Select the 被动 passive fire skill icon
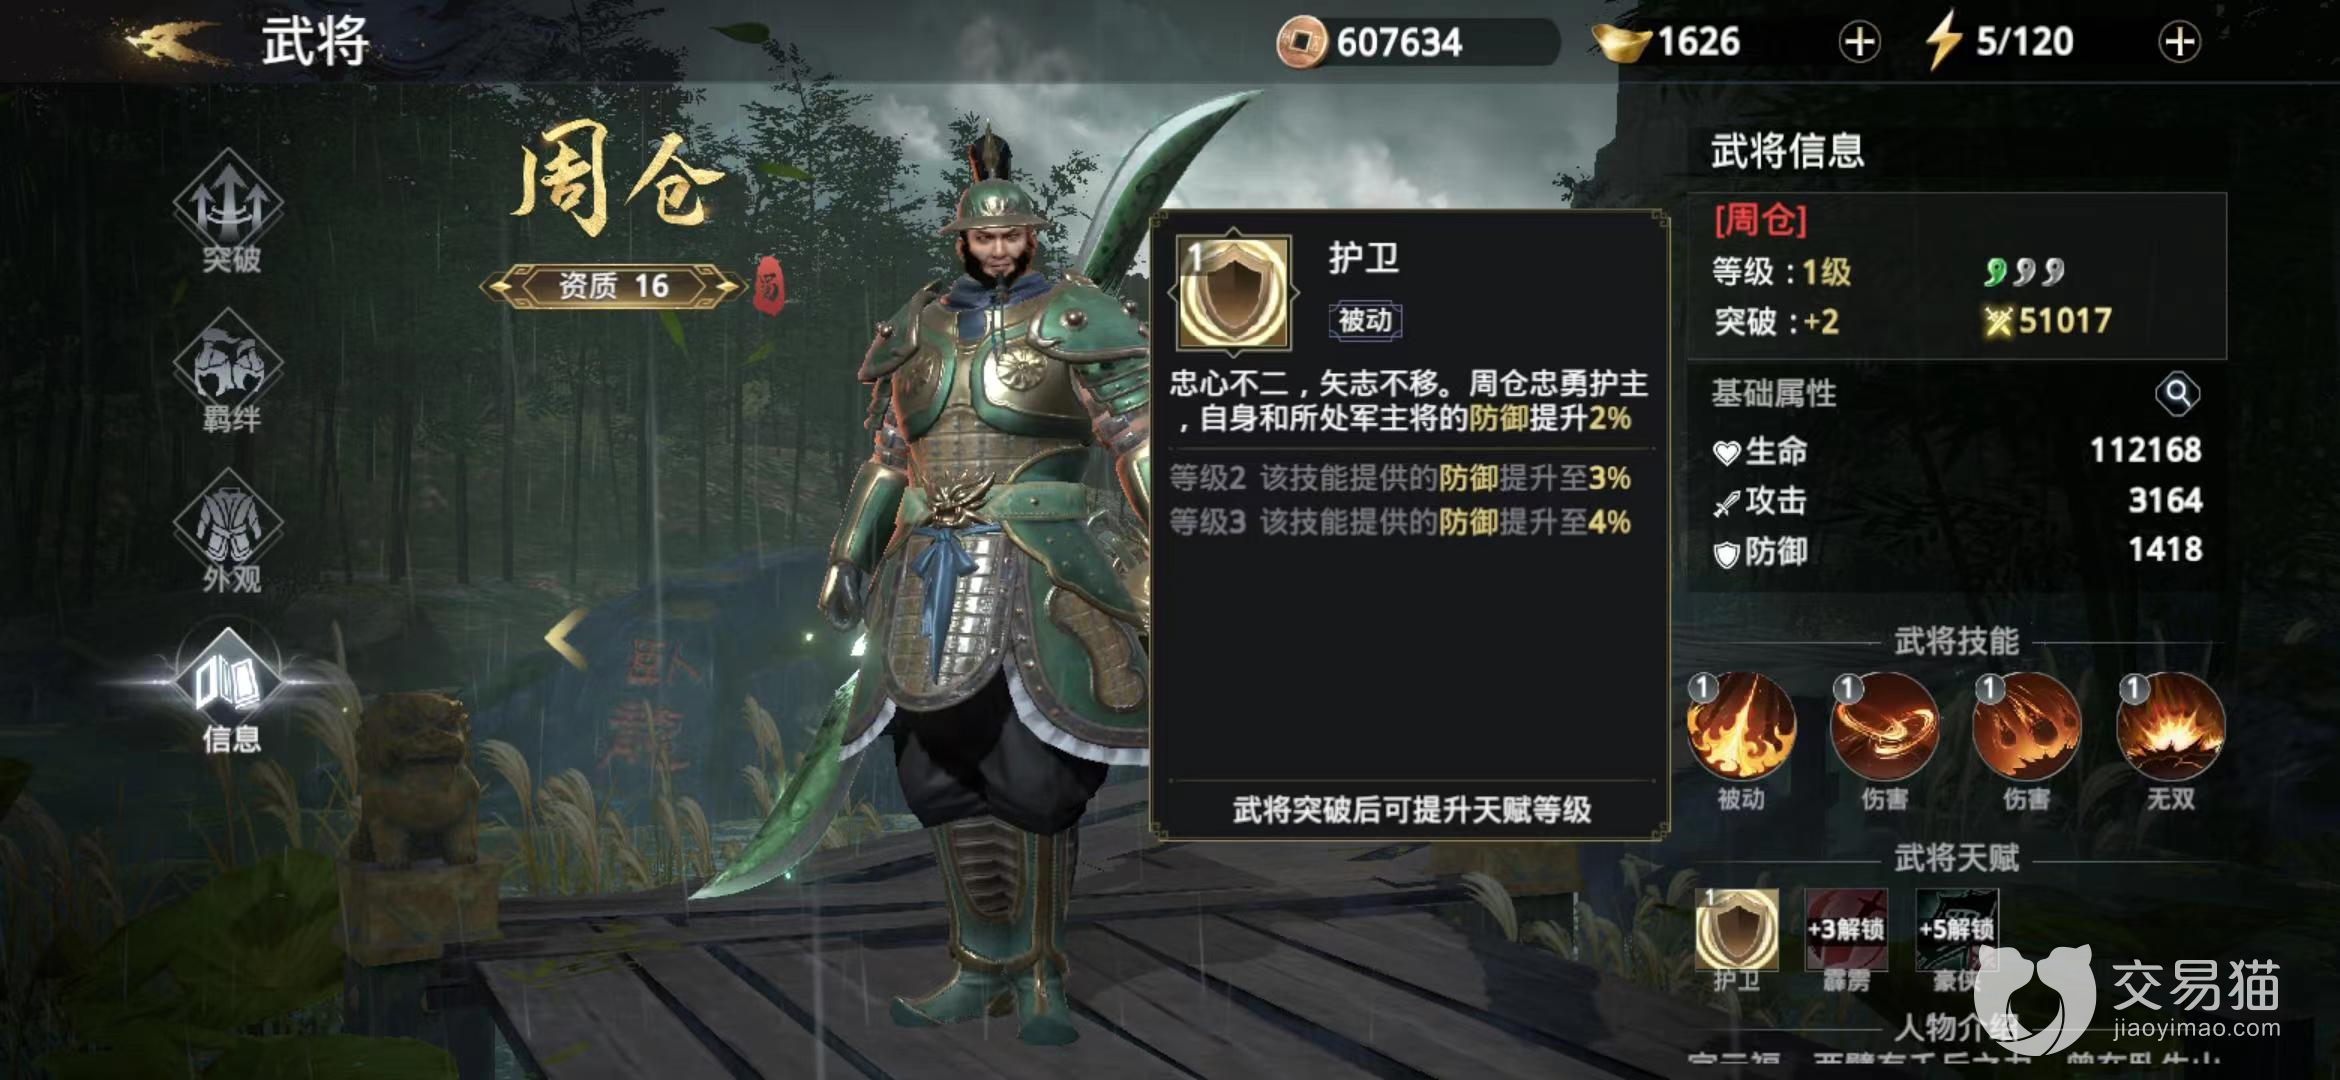Viewport: 2340px width, 1080px height. pyautogui.click(x=1741, y=727)
